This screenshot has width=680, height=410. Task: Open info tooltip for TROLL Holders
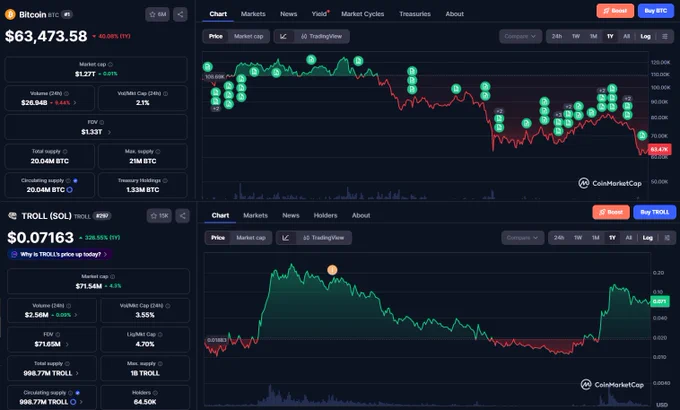click(x=155, y=393)
